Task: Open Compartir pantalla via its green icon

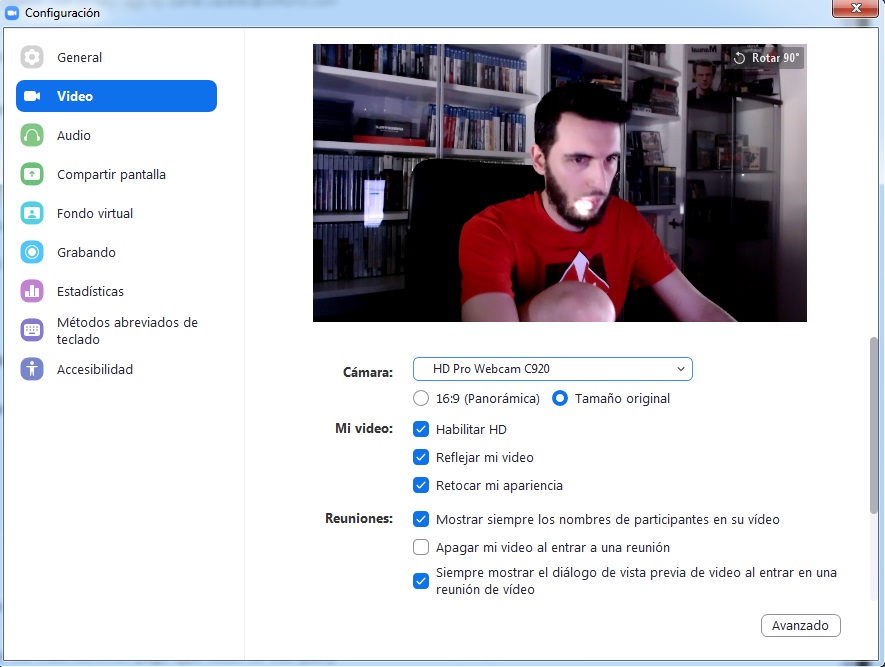Action: click(x=32, y=174)
